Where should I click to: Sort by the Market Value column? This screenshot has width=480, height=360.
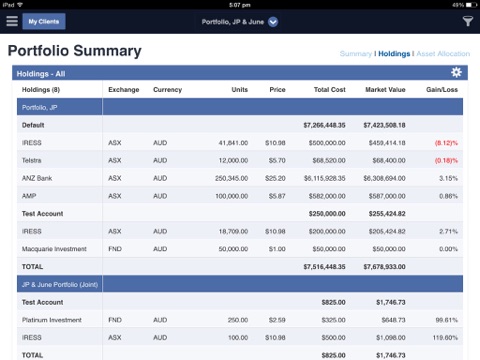(385, 90)
